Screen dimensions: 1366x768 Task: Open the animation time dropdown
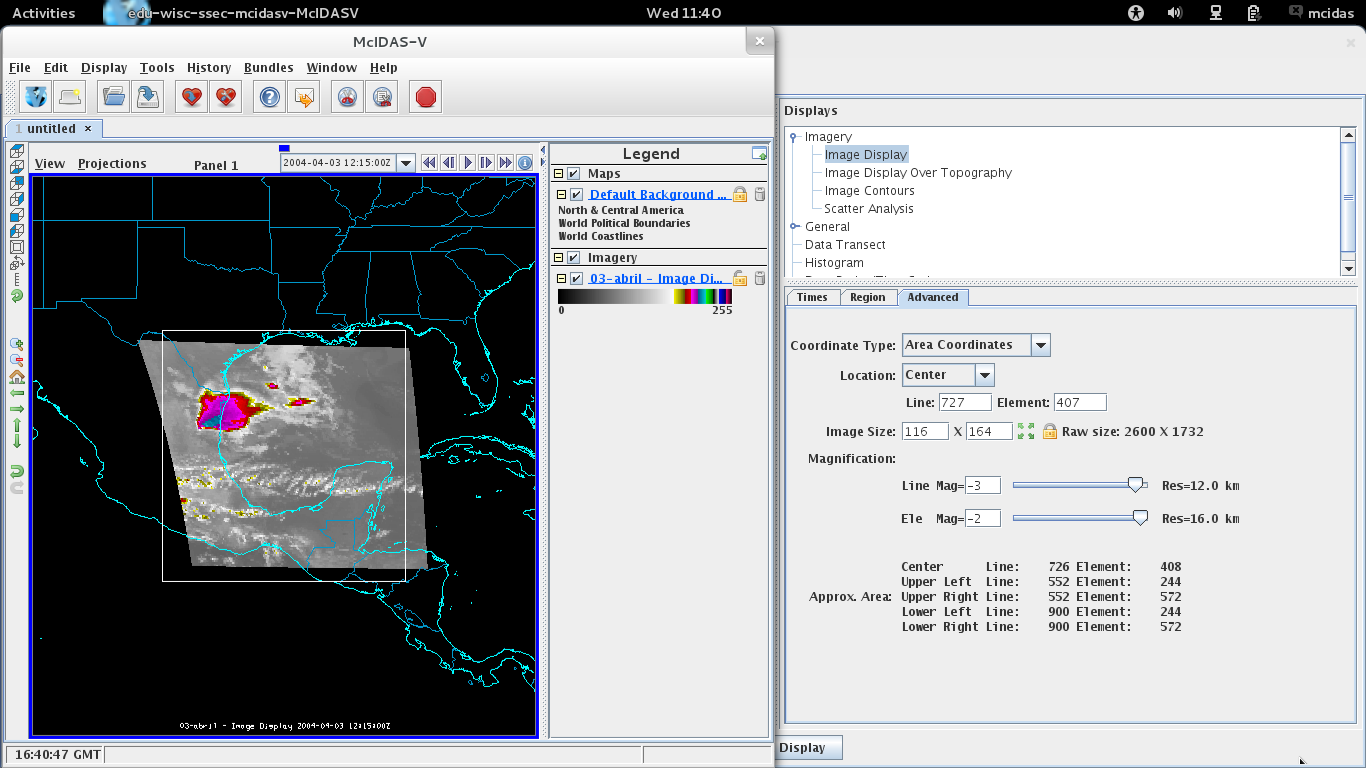click(x=406, y=163)
